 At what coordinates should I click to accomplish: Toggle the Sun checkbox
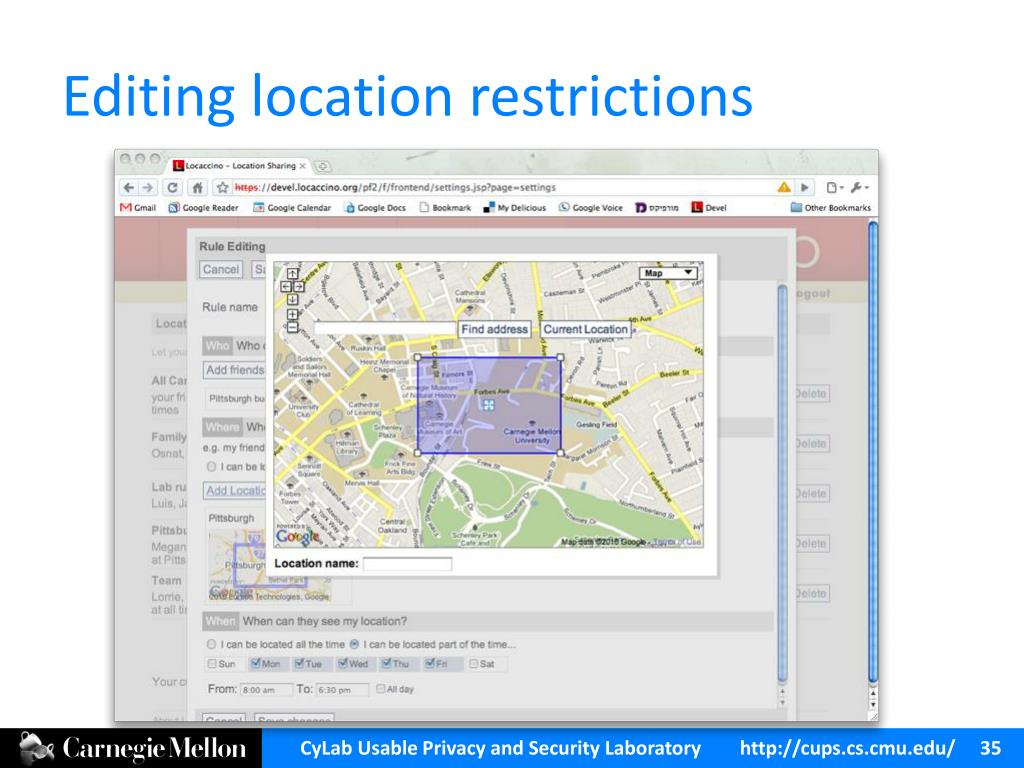coord(212,664)
